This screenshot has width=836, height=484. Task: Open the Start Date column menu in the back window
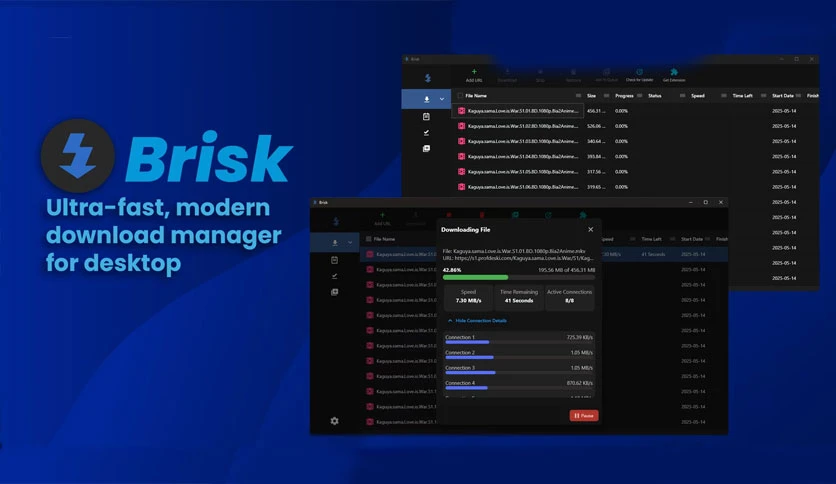point(798,95)
